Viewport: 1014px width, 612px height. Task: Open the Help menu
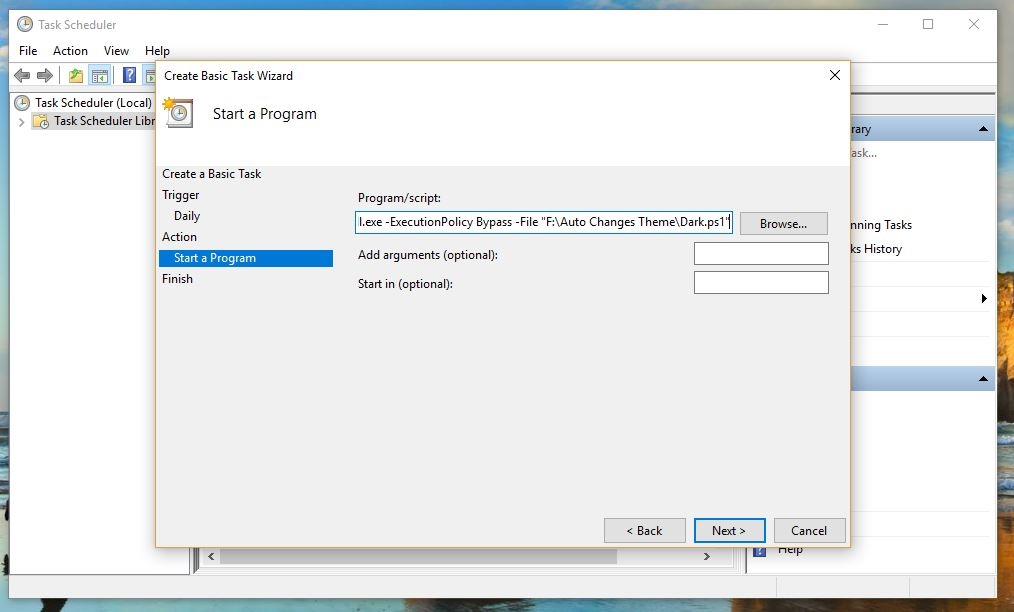coord(157,50)
